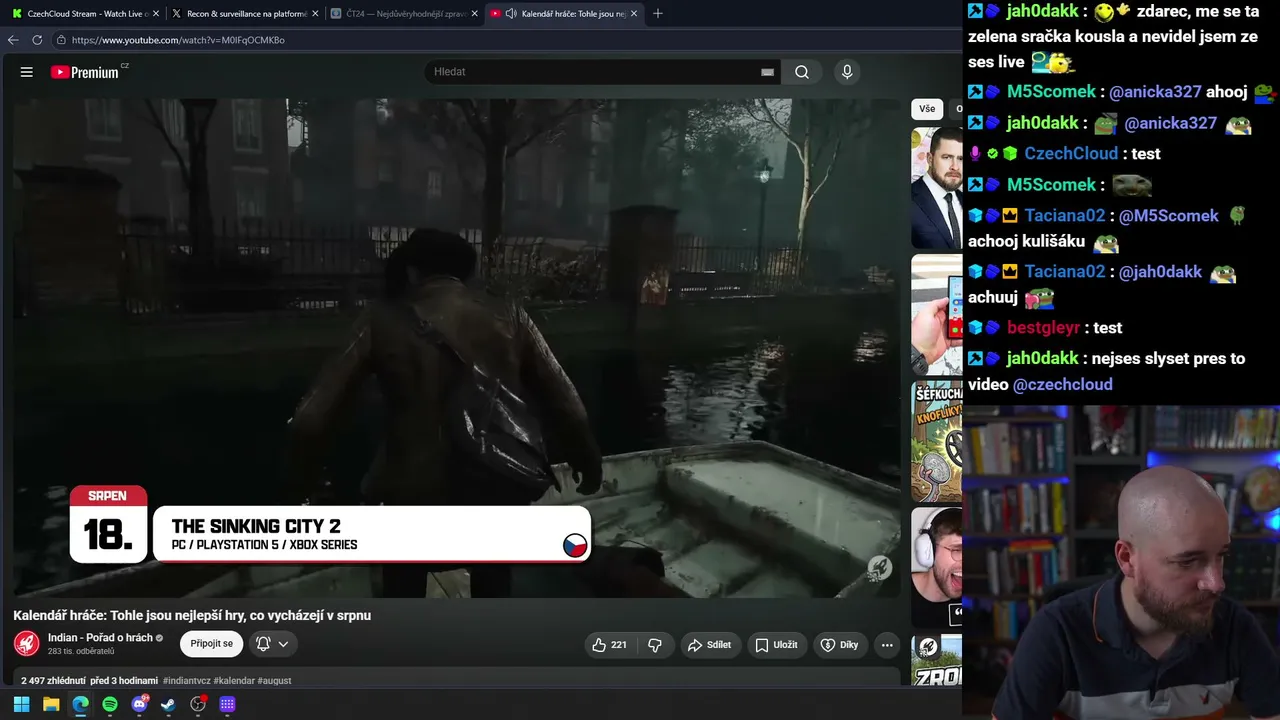
Task: Dislike the video with thumbs down
Action: pos(655,645)
